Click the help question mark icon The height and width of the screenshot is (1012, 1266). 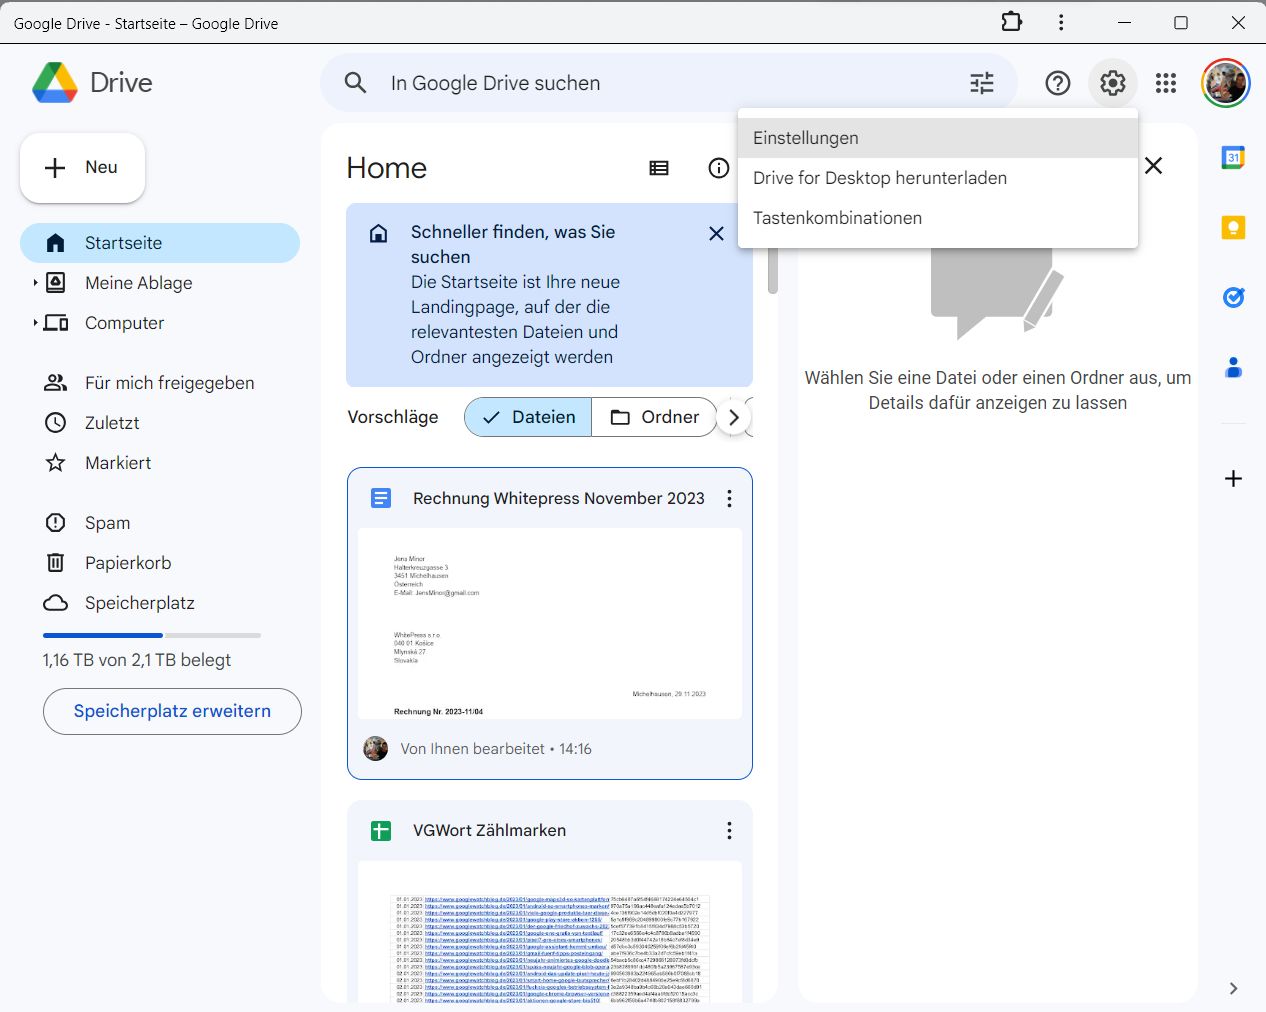point(1057,83)
